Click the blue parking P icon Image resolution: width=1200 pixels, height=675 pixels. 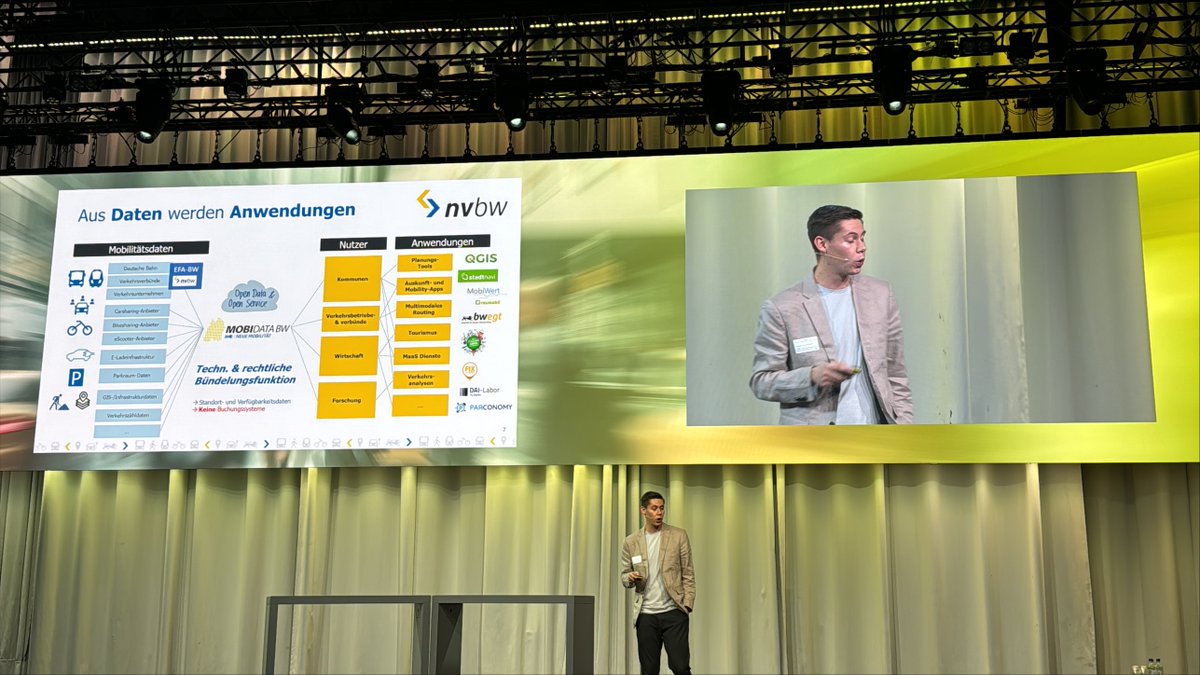pyautogui.click(x=76, y=377)
